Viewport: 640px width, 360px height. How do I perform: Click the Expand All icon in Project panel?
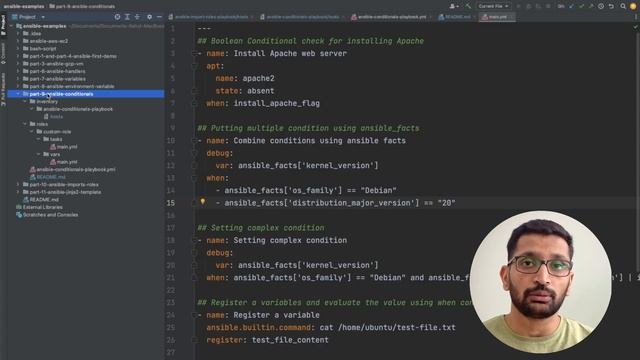click(127, 17)
